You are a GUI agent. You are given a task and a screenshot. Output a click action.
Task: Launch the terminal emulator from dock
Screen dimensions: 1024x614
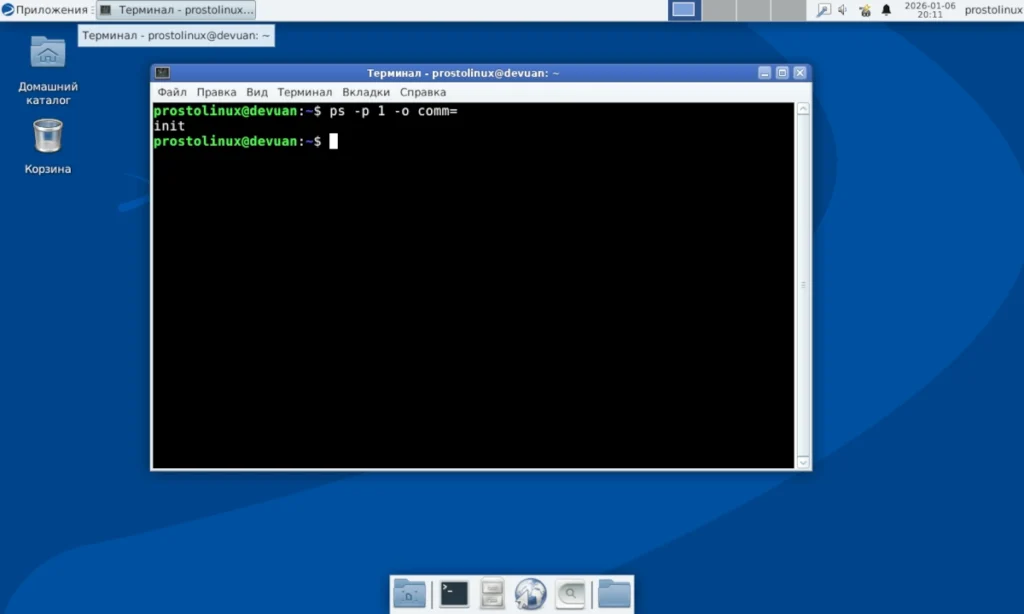(454, 594)
